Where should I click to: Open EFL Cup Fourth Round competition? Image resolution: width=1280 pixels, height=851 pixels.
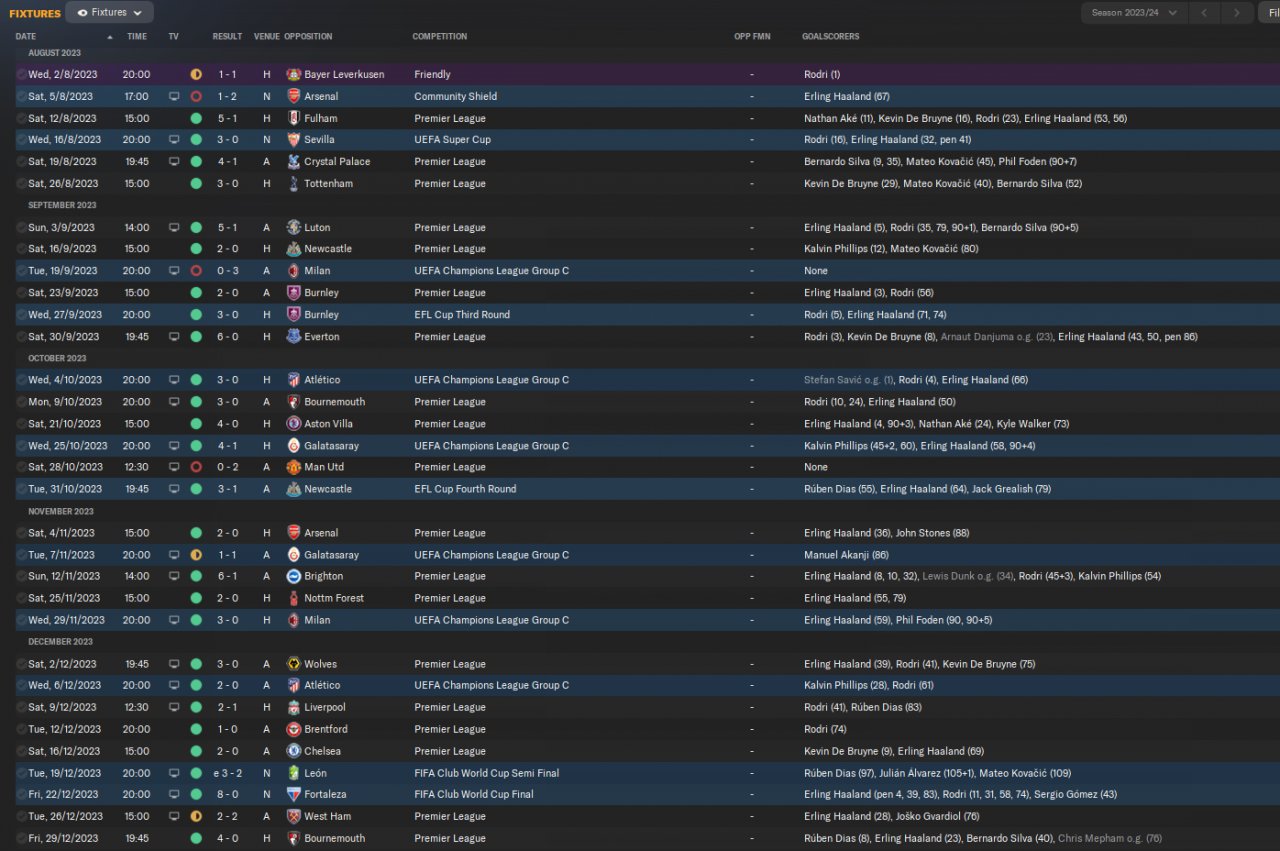click(465, 489)
